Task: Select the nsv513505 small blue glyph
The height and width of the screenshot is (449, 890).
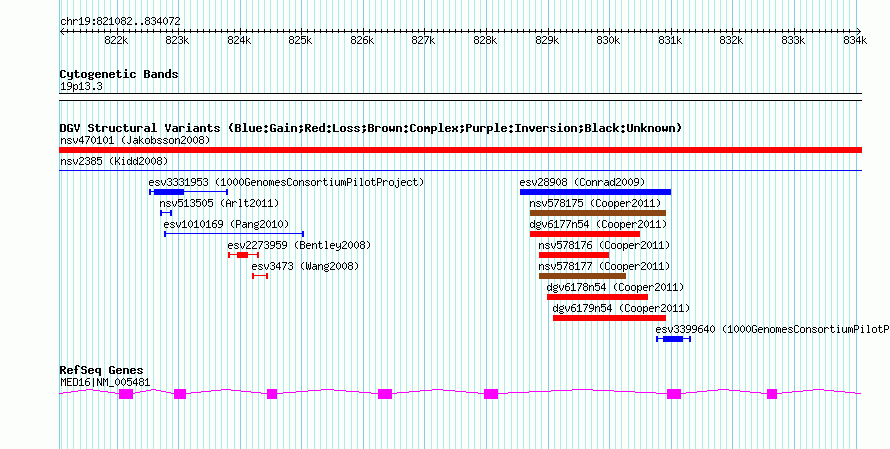Action: pos(166,213)
